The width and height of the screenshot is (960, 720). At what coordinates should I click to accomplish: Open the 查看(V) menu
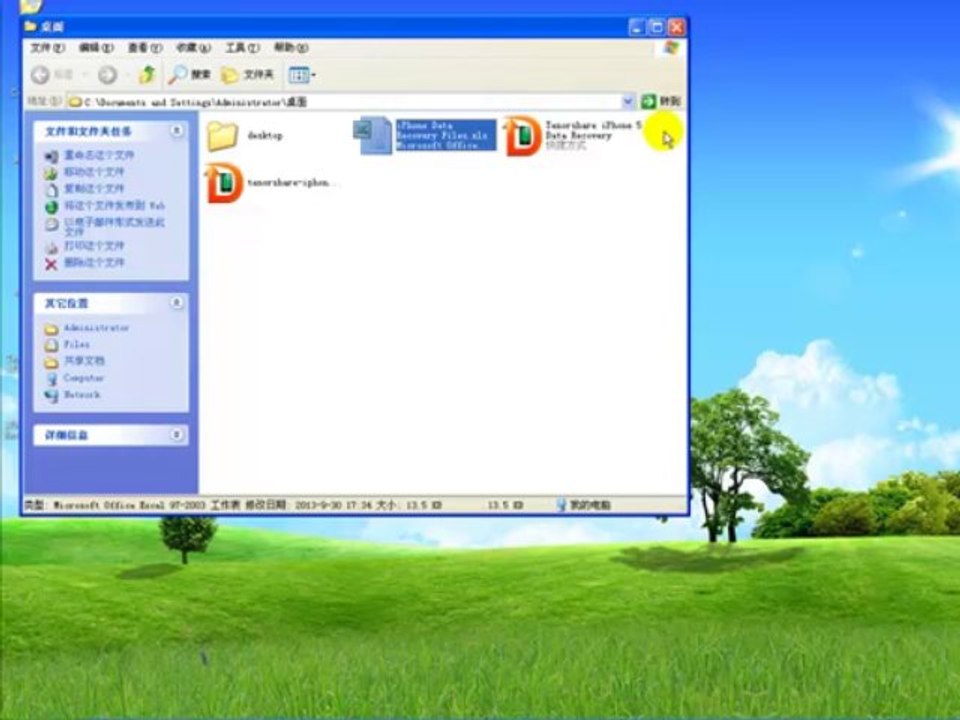145,48
